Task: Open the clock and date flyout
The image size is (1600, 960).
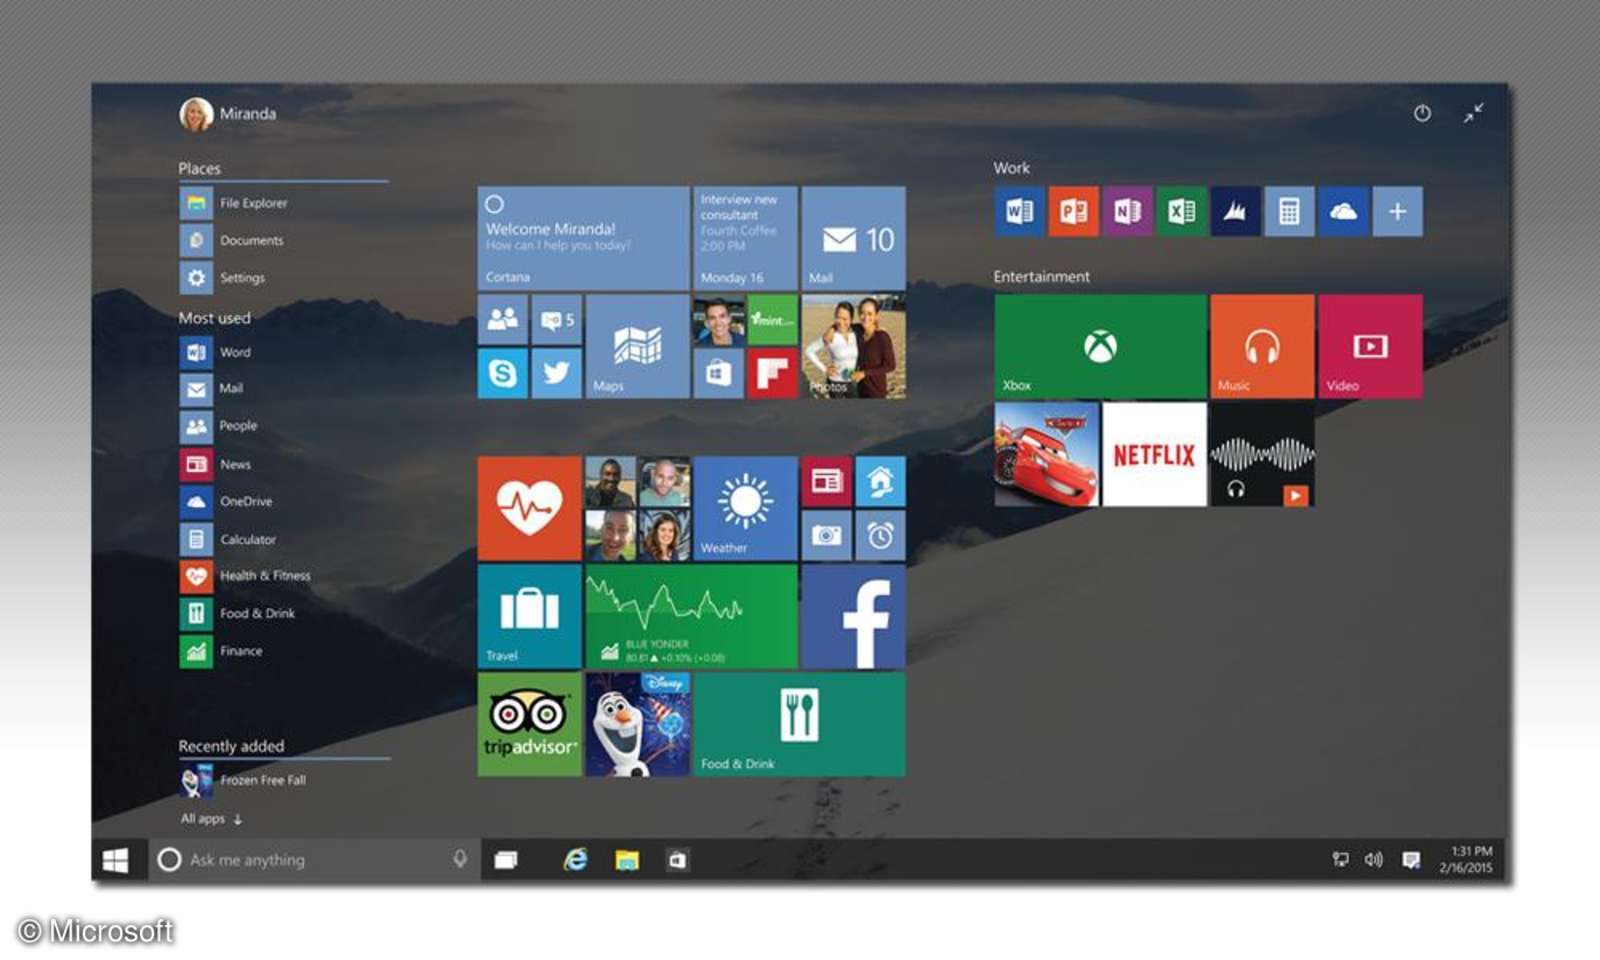Action: tap(1462, 858)
